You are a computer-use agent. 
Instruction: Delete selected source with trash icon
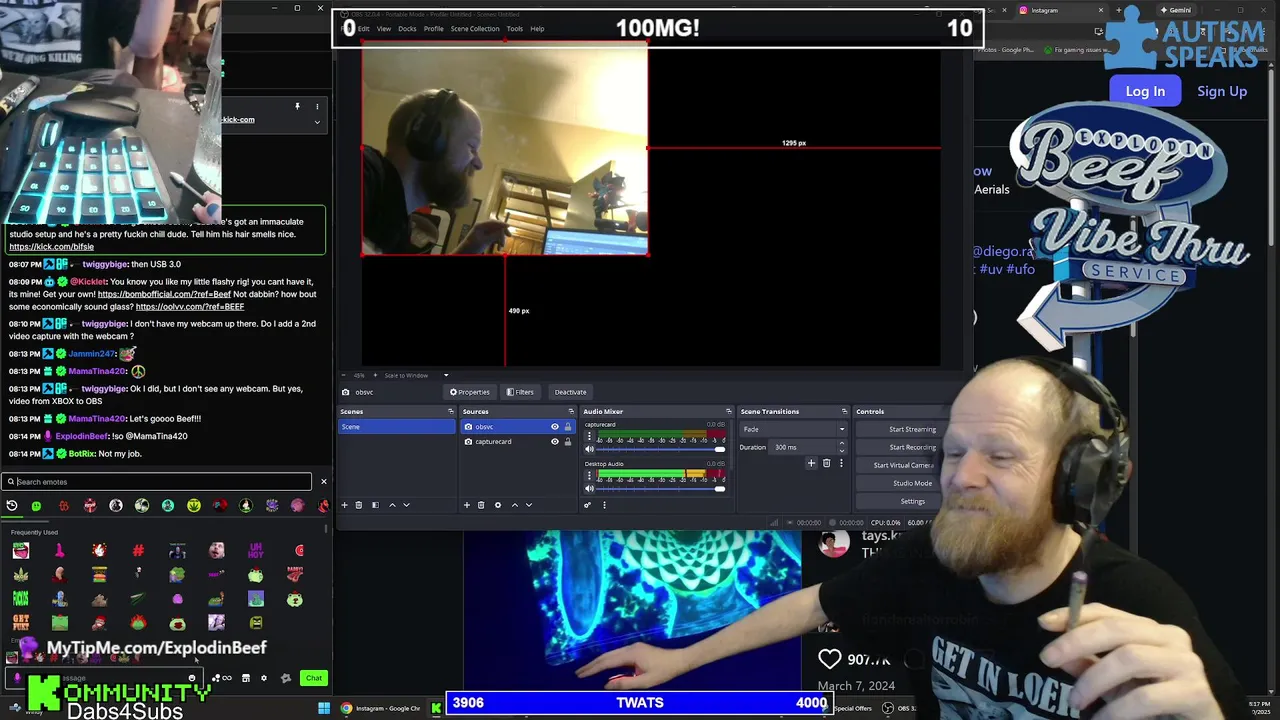pyautogui.click(x=480, y=505)
